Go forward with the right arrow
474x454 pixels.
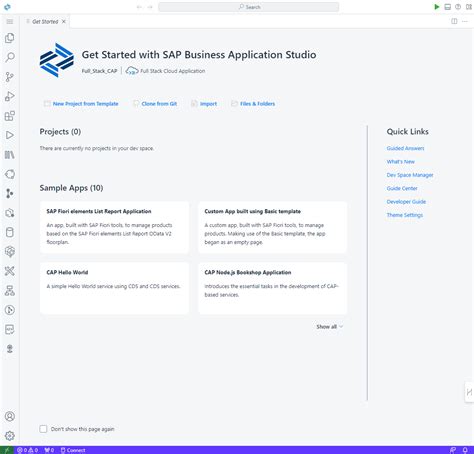150,7
